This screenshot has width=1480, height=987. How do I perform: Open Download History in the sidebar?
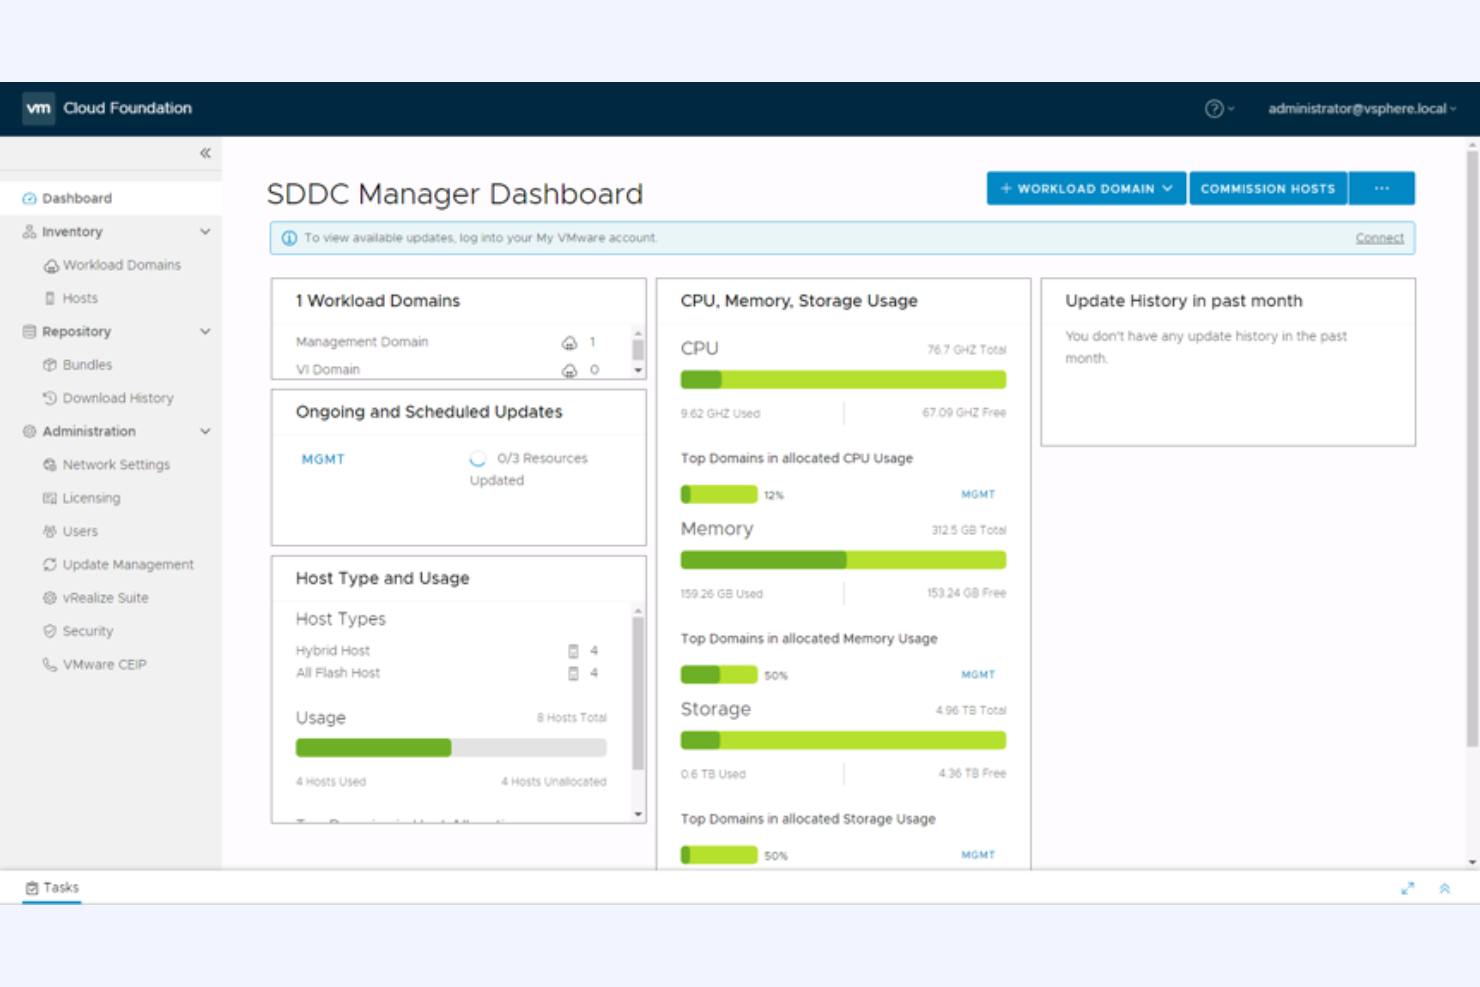click(x=52, y=397)
